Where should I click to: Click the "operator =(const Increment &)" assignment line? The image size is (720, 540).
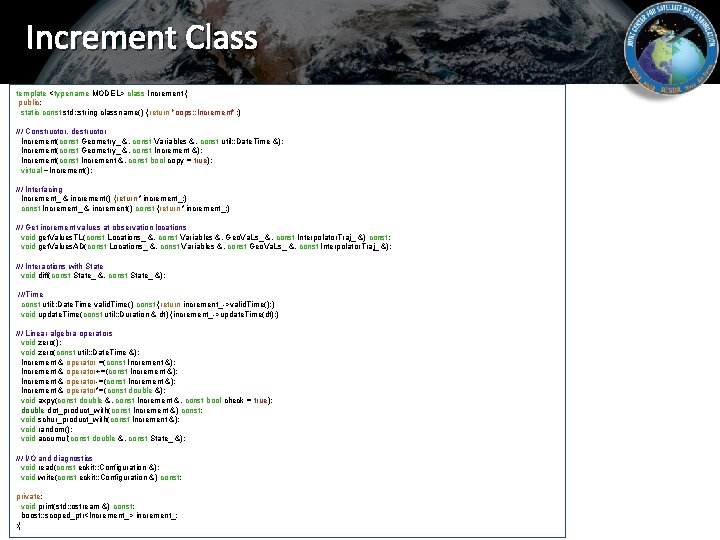point(98,362)
